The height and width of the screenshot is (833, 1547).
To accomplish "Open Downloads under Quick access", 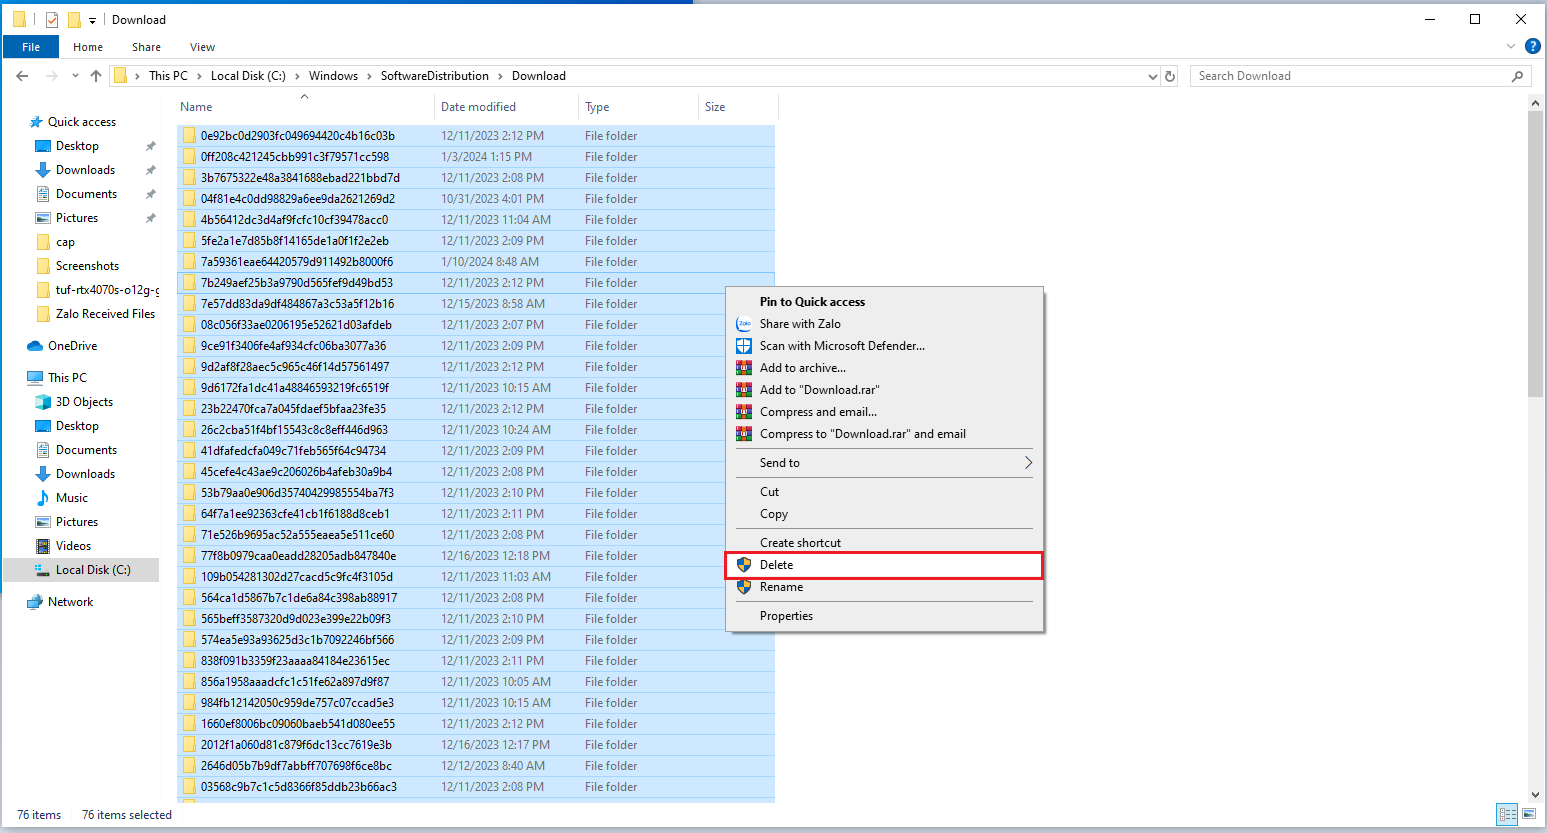I will coord(85,170).
